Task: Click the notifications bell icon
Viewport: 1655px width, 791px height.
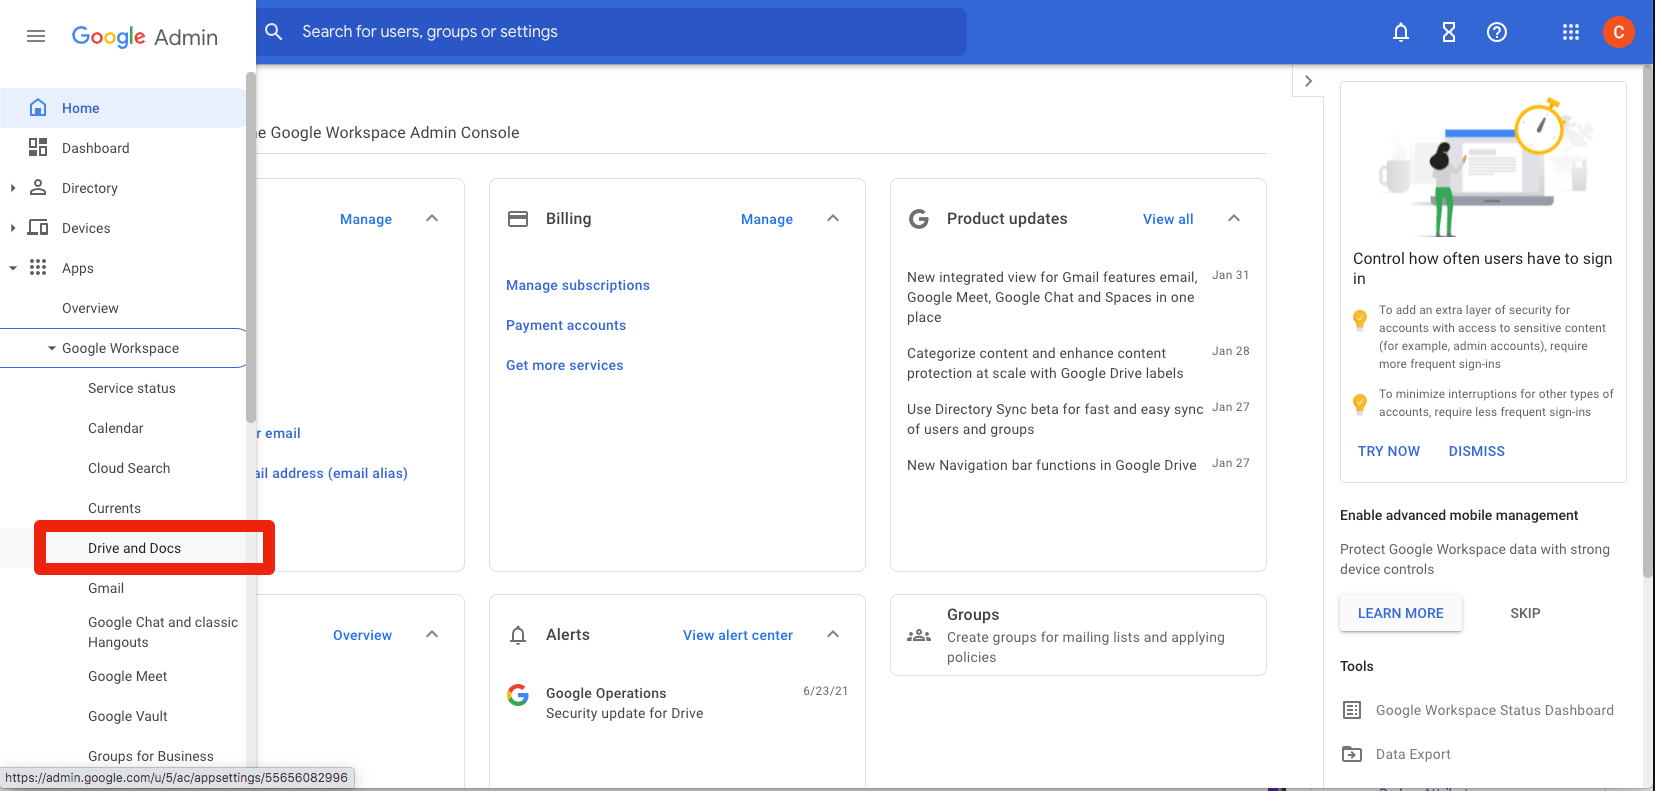Action: tap(1401, 32)
